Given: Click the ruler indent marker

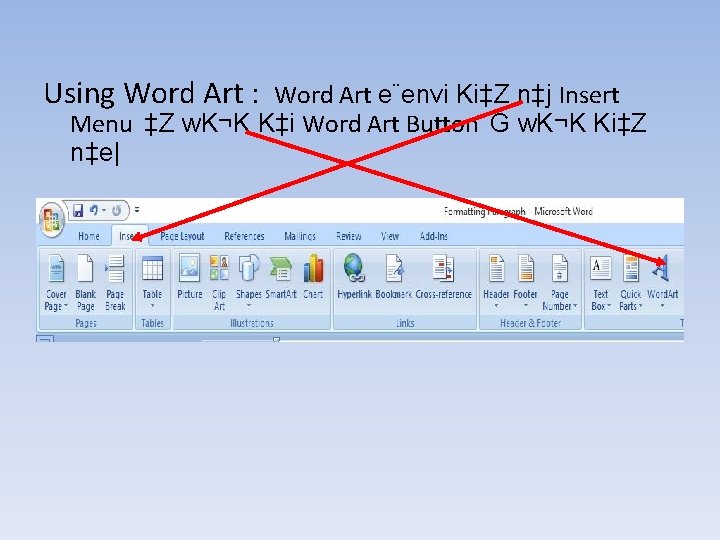Looking at the screenshot, I should tap(276, 339).
